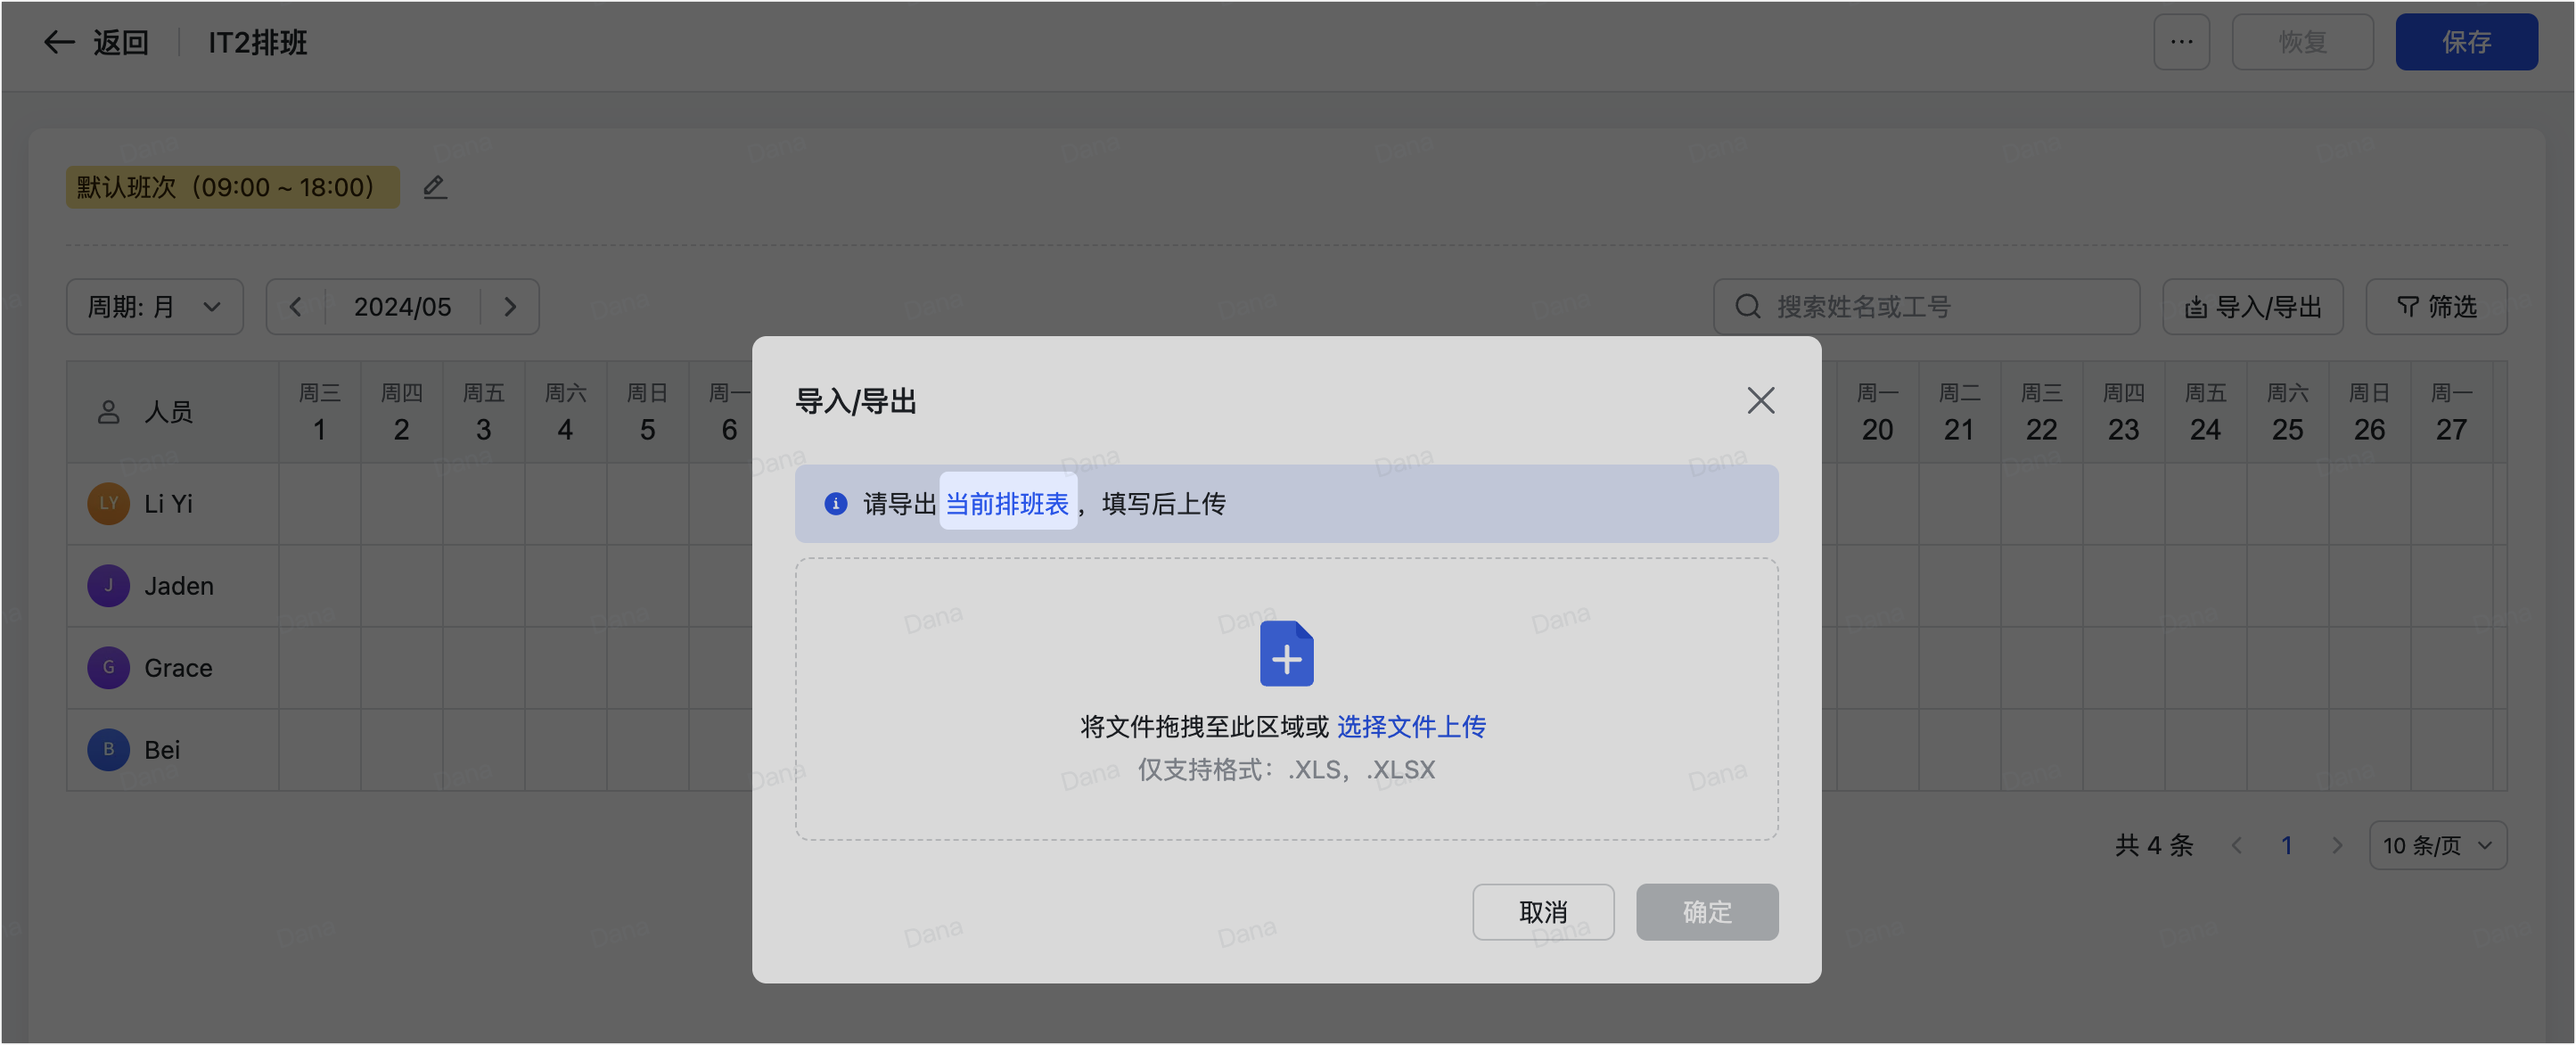Click the Bei avatar
The height and width of the screenshot is (1045, 2576).
(108, 749)
